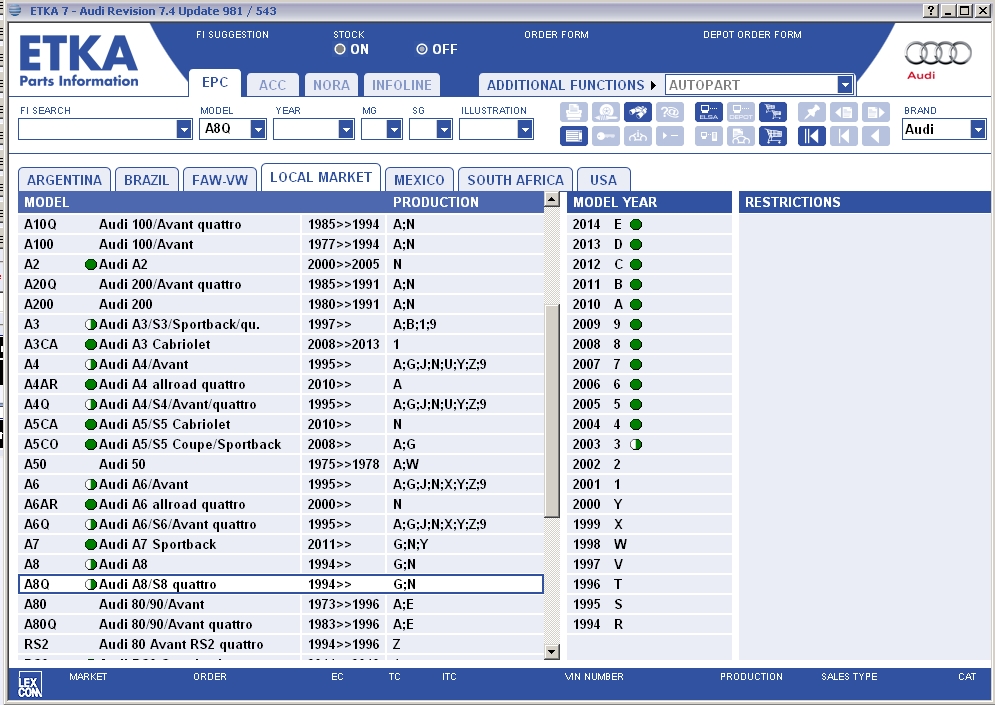Select the A5CO Audi A5/S5 Coupe/Sportback row
This screenshot has height=705, width=995.
pyautogui.click(x=281, y=444)
